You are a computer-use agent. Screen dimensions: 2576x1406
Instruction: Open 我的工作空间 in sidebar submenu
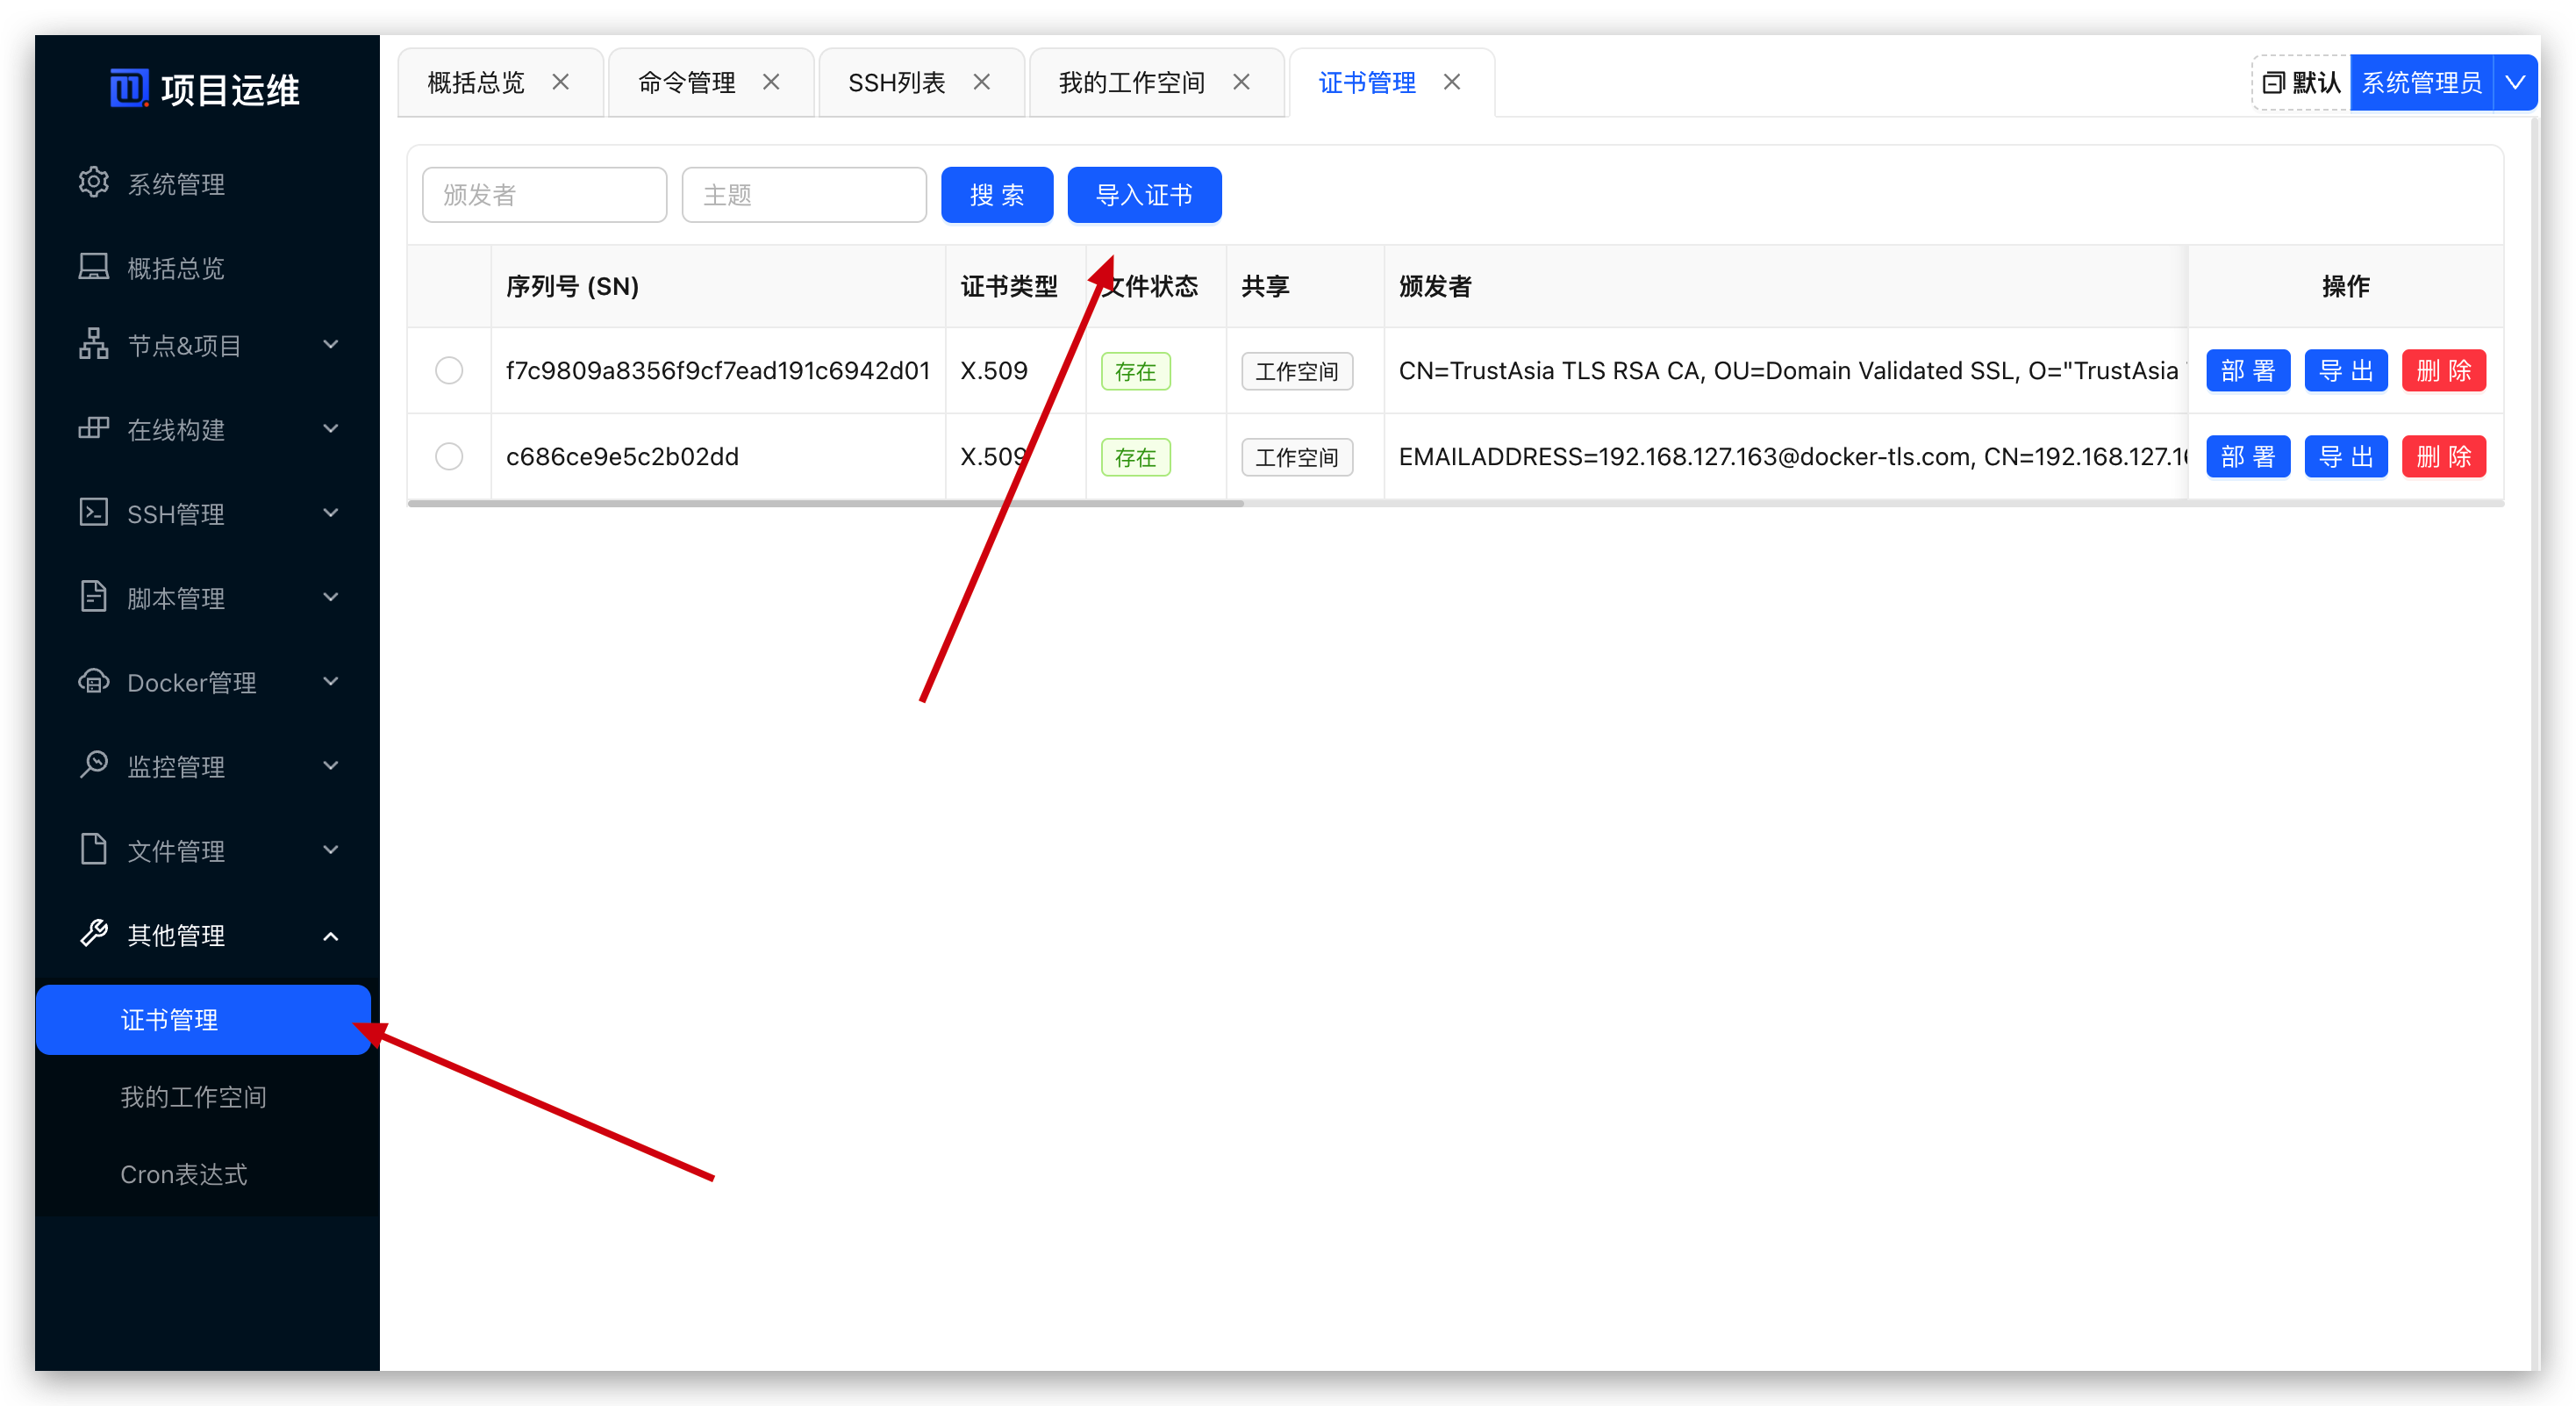click(x=193, y=1097)
